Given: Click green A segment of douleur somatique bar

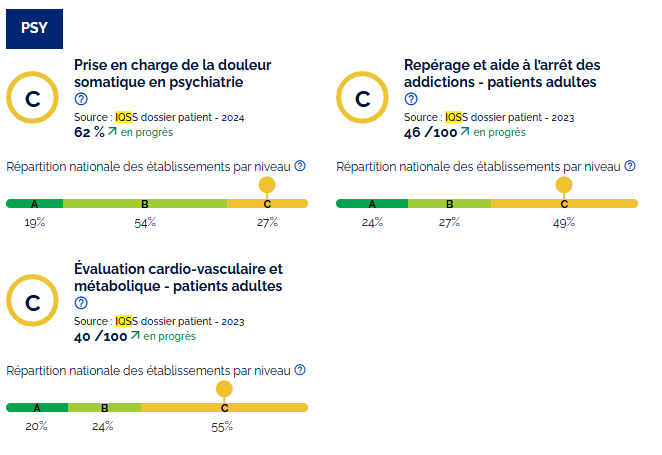Looking at the screenshot, I should point(35,204).
